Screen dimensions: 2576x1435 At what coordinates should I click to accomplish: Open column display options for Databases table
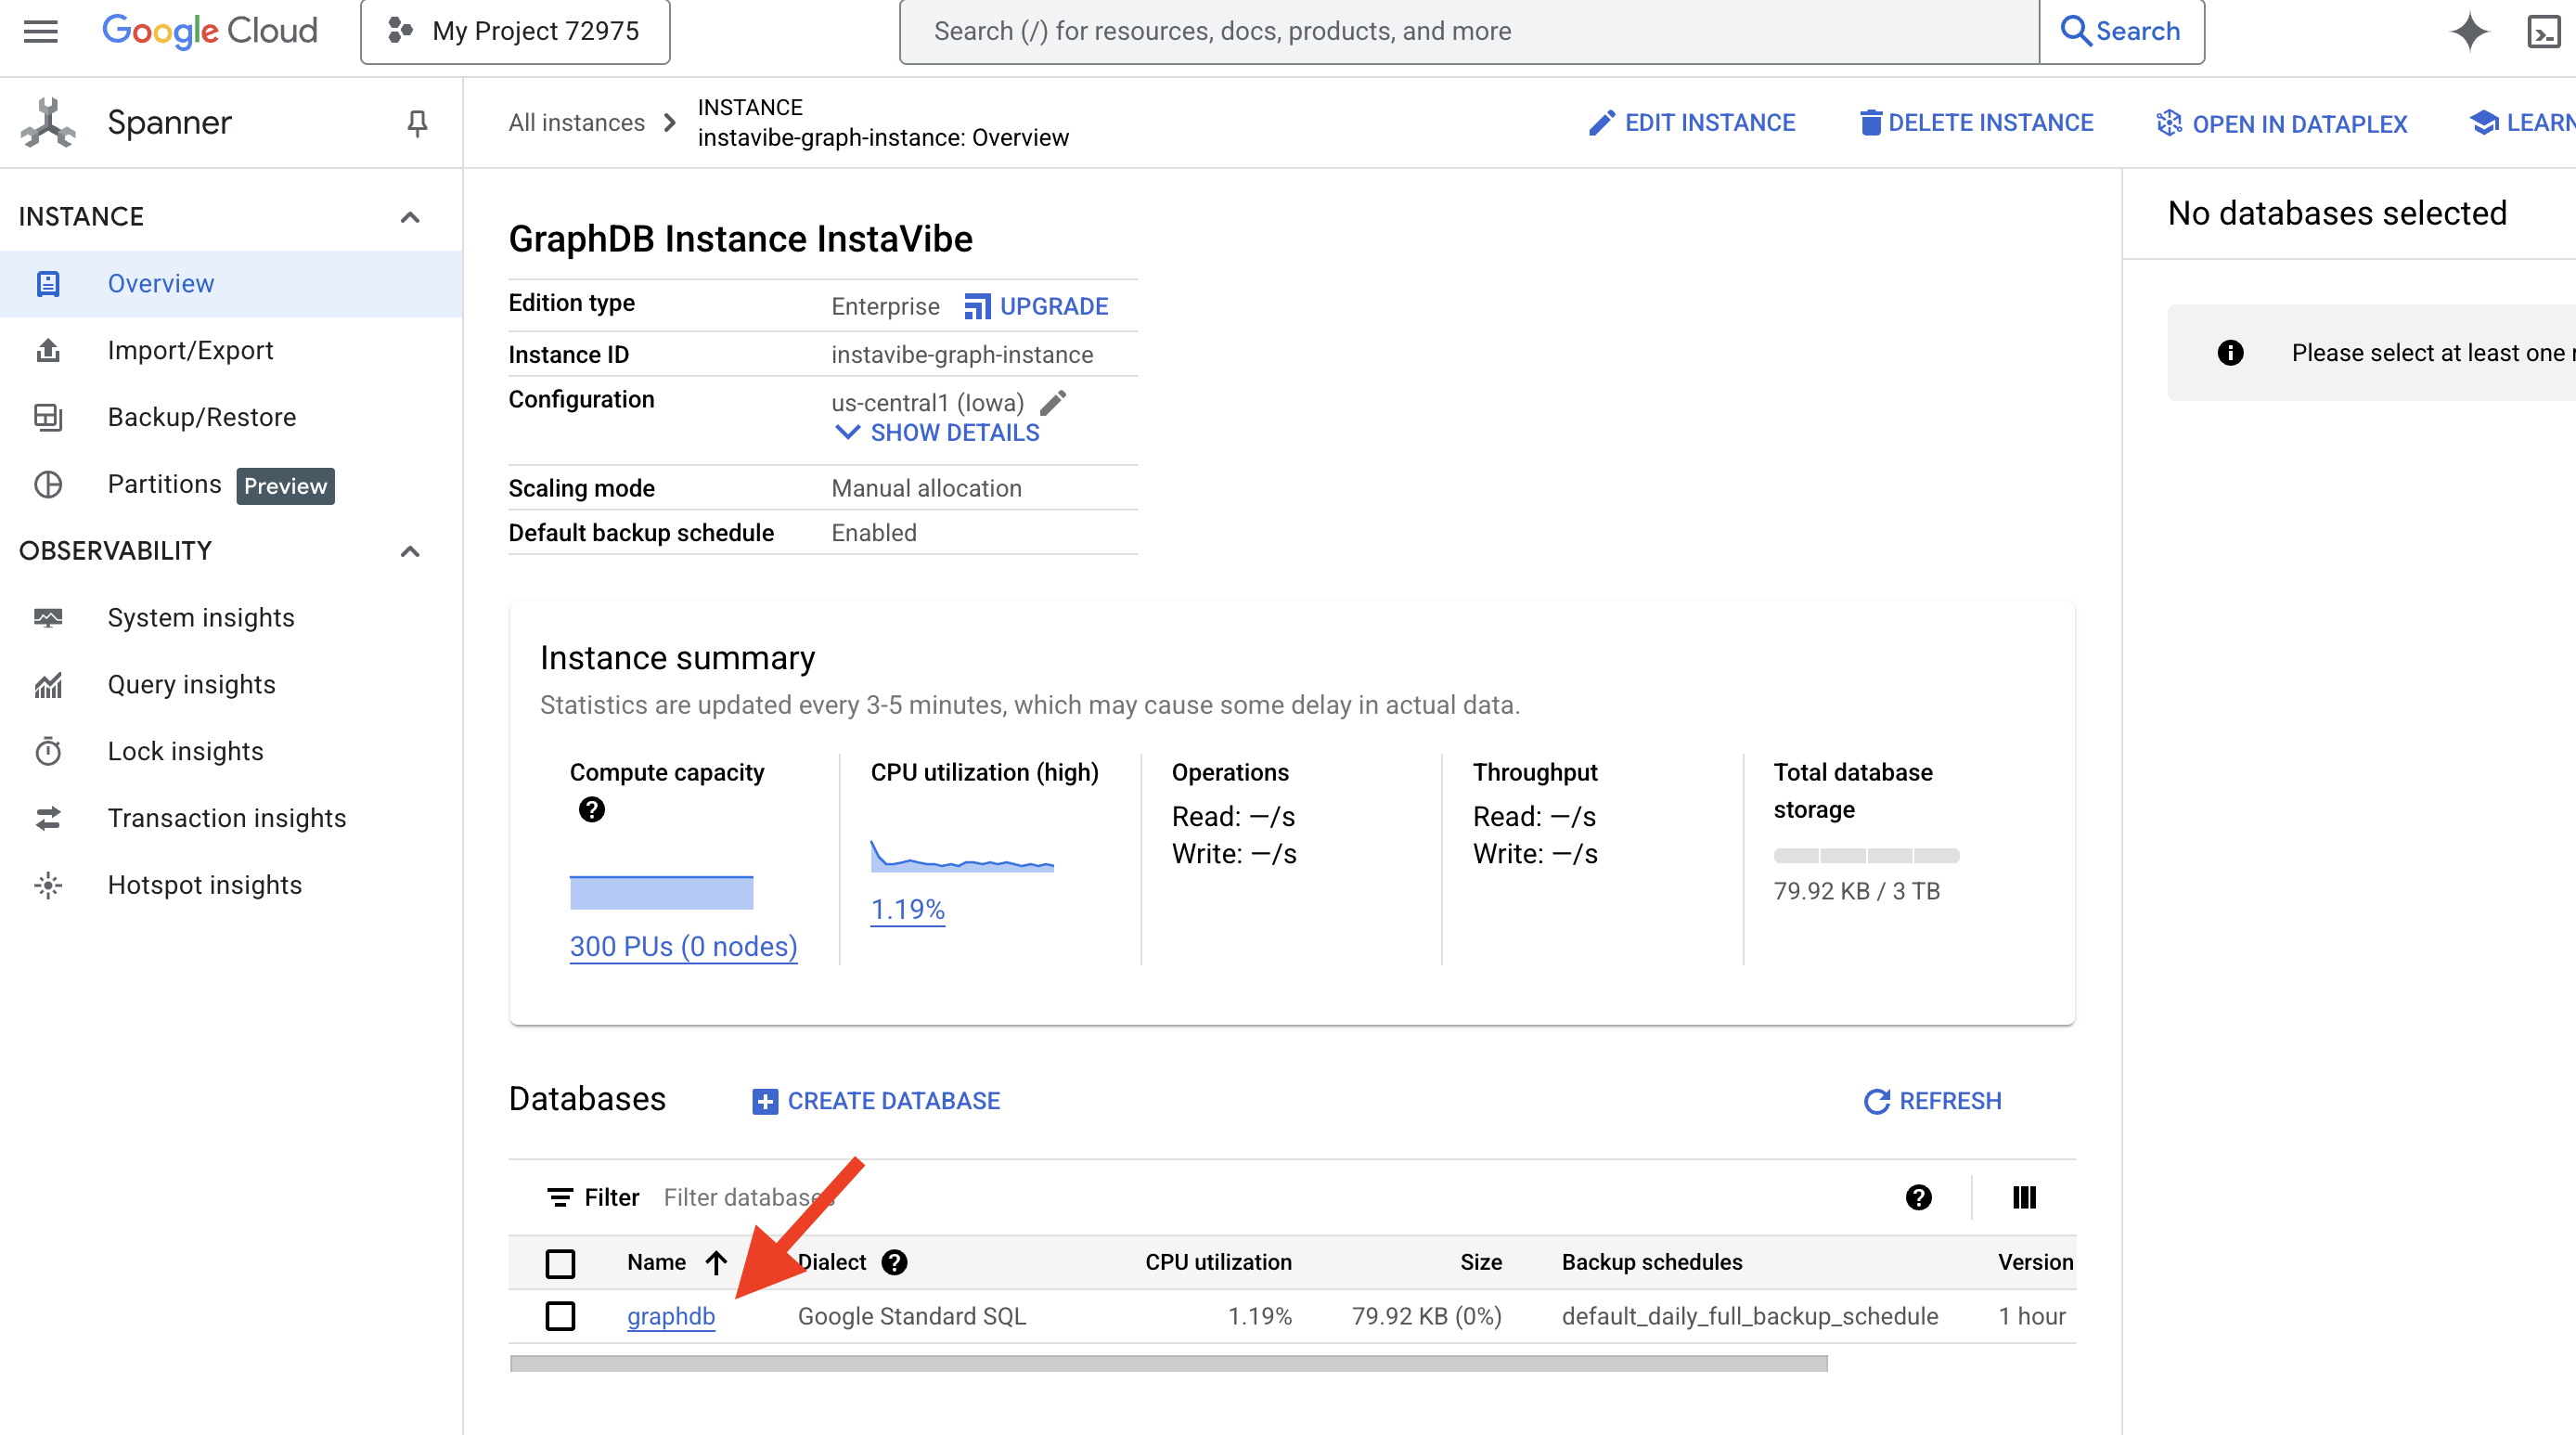[2024, 1197]
